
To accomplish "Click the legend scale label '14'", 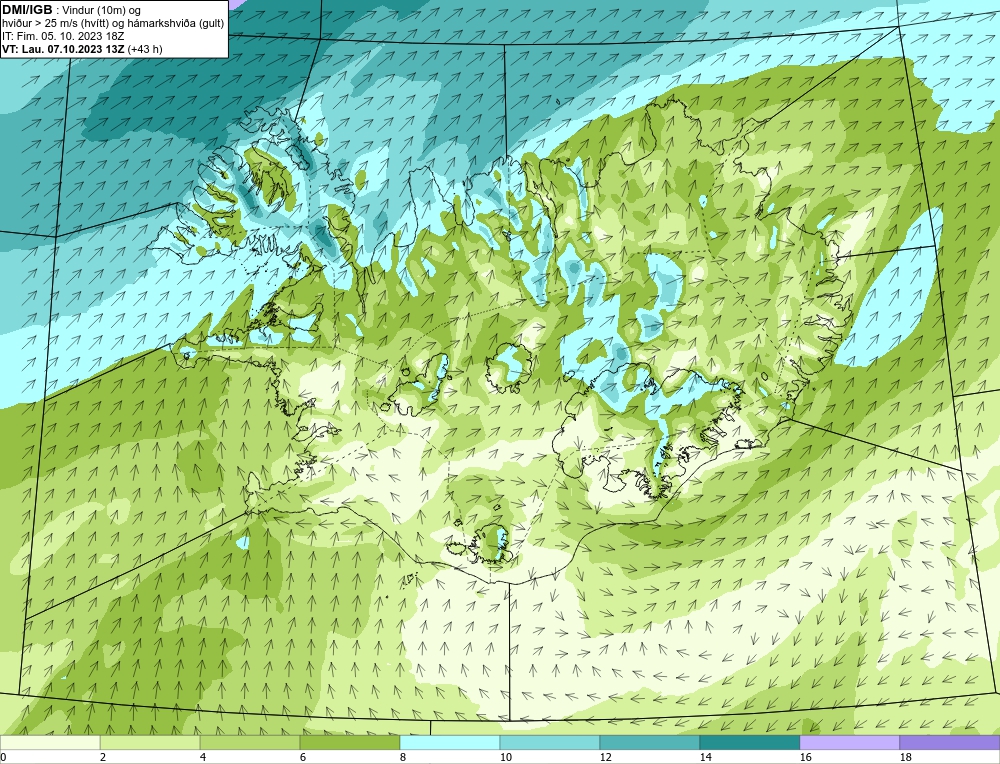I will point(705,757).
